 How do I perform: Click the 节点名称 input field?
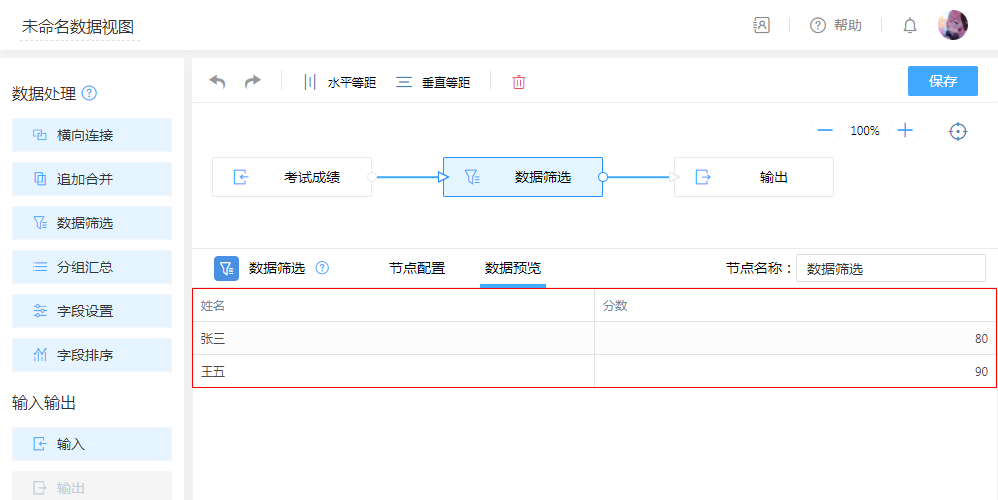coord(890,268)
